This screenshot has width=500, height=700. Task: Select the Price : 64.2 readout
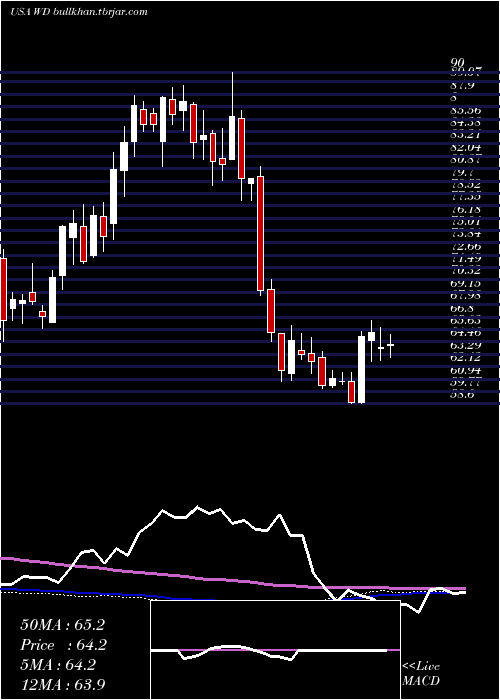tap(64, 645)
